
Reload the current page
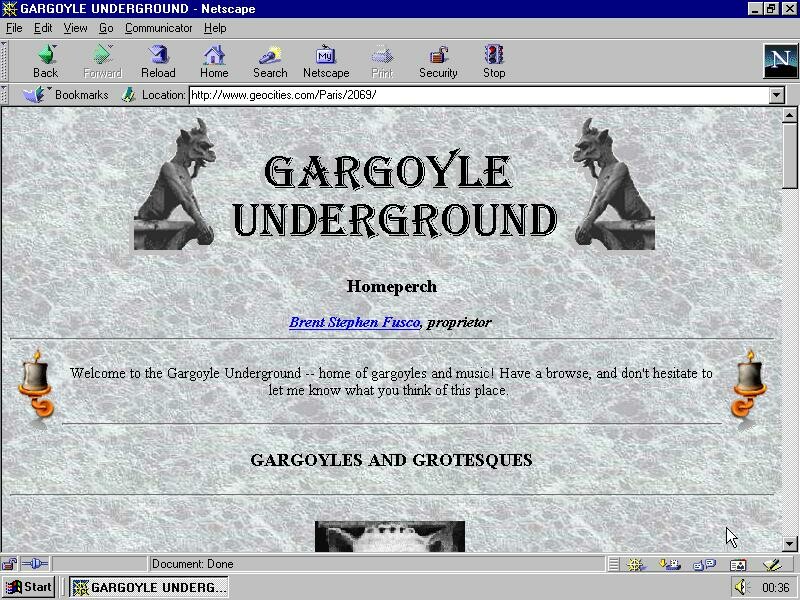pyautogui.click(x=158, y=61)
